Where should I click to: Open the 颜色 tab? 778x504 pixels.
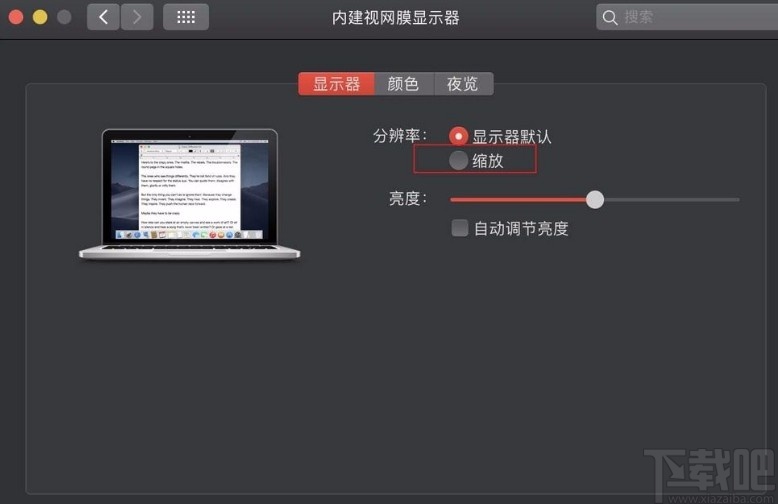pyautogui.click(x=404, y=84)
